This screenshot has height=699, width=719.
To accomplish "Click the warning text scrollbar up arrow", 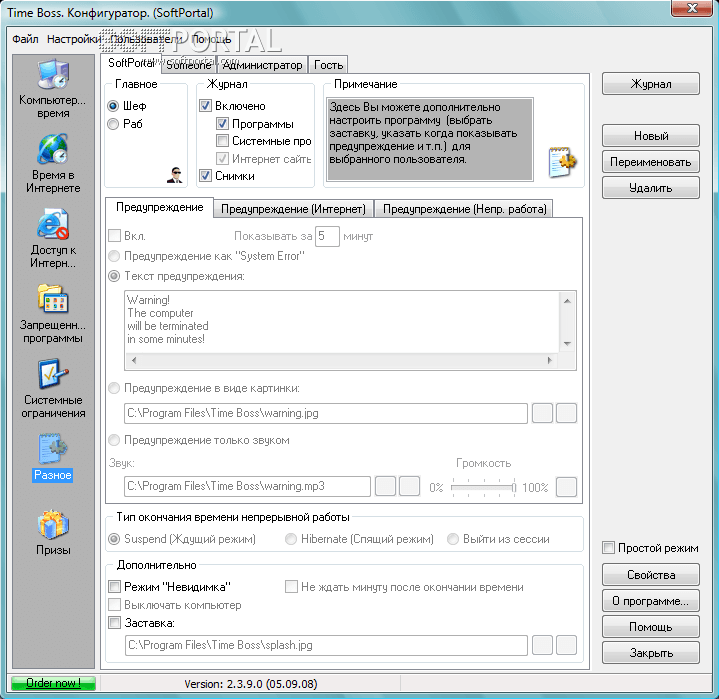I will 567,301.
